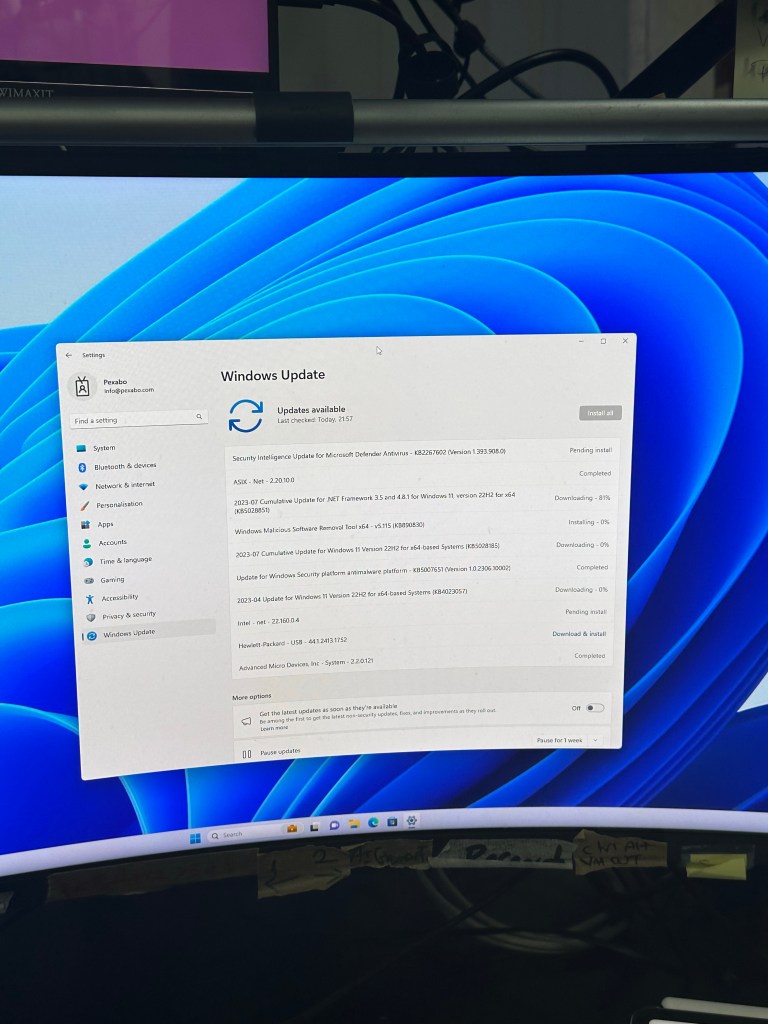The width and height of the screenshot is (768, 1024).
Task: Click Windows Malicious Software Removal Tool row
Action: (421, 527)
